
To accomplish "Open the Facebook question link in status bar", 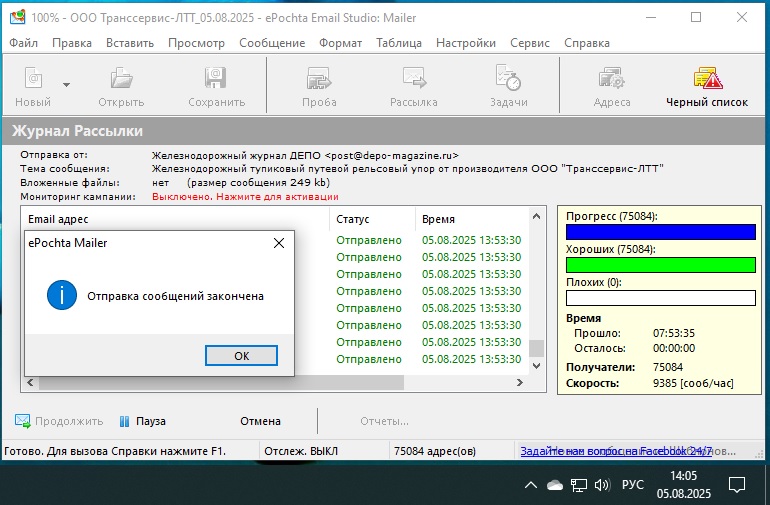I will pyautogui.click(x=616, y=450).
